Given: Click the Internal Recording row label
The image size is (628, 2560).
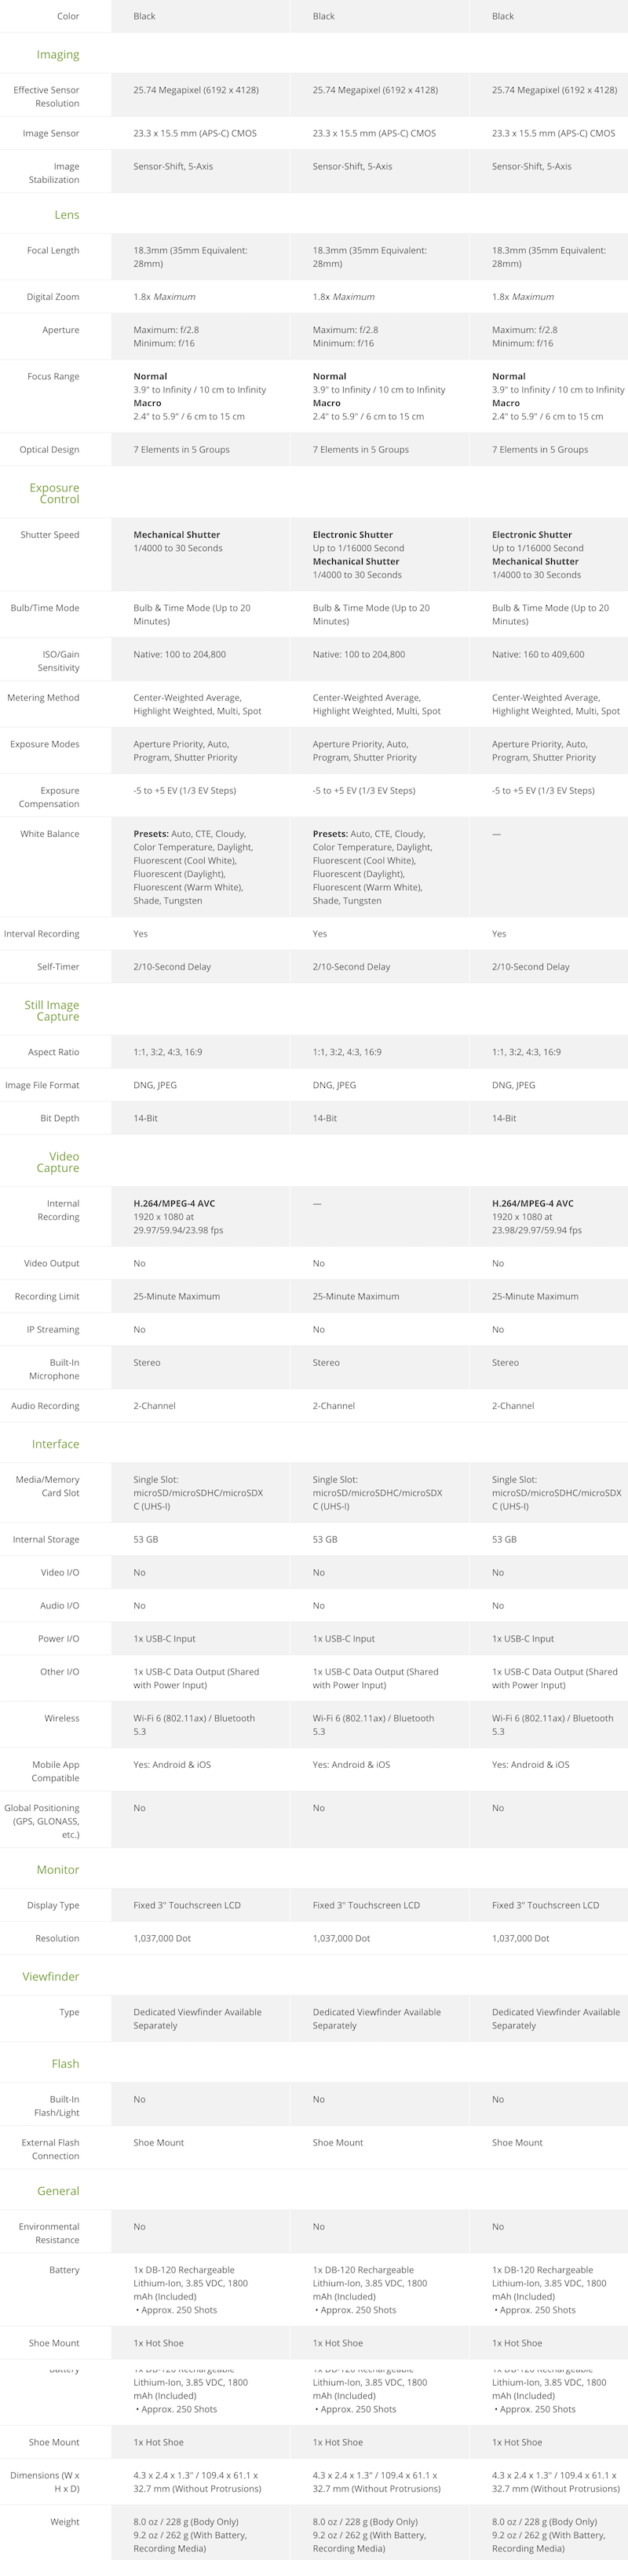Looking at the screenshot, I should (58, 1210).
